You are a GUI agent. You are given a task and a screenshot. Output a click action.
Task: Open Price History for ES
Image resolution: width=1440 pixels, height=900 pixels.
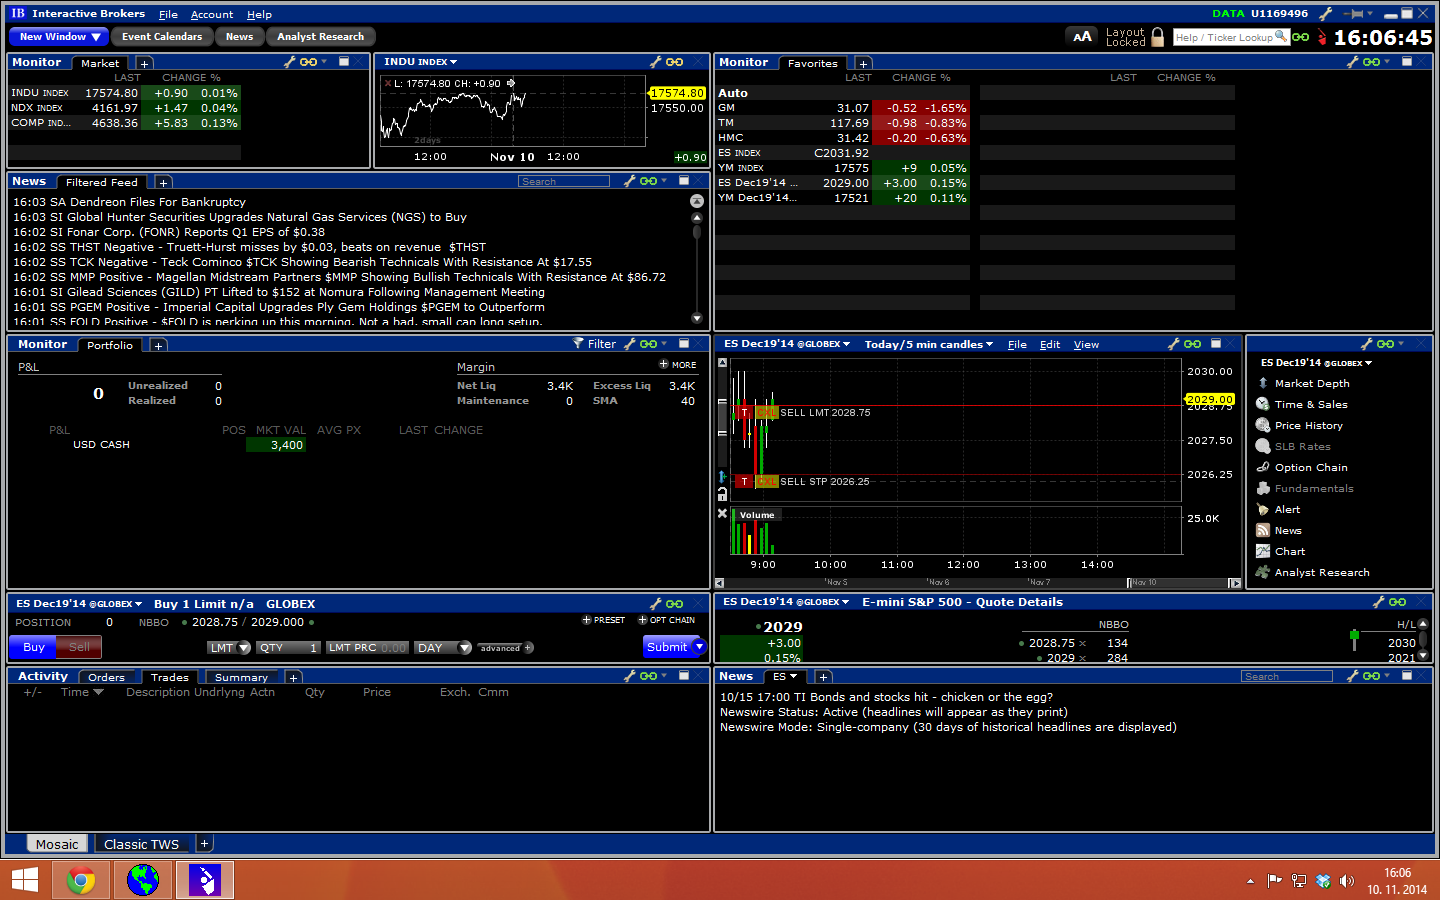click(x=1299, y=426)
